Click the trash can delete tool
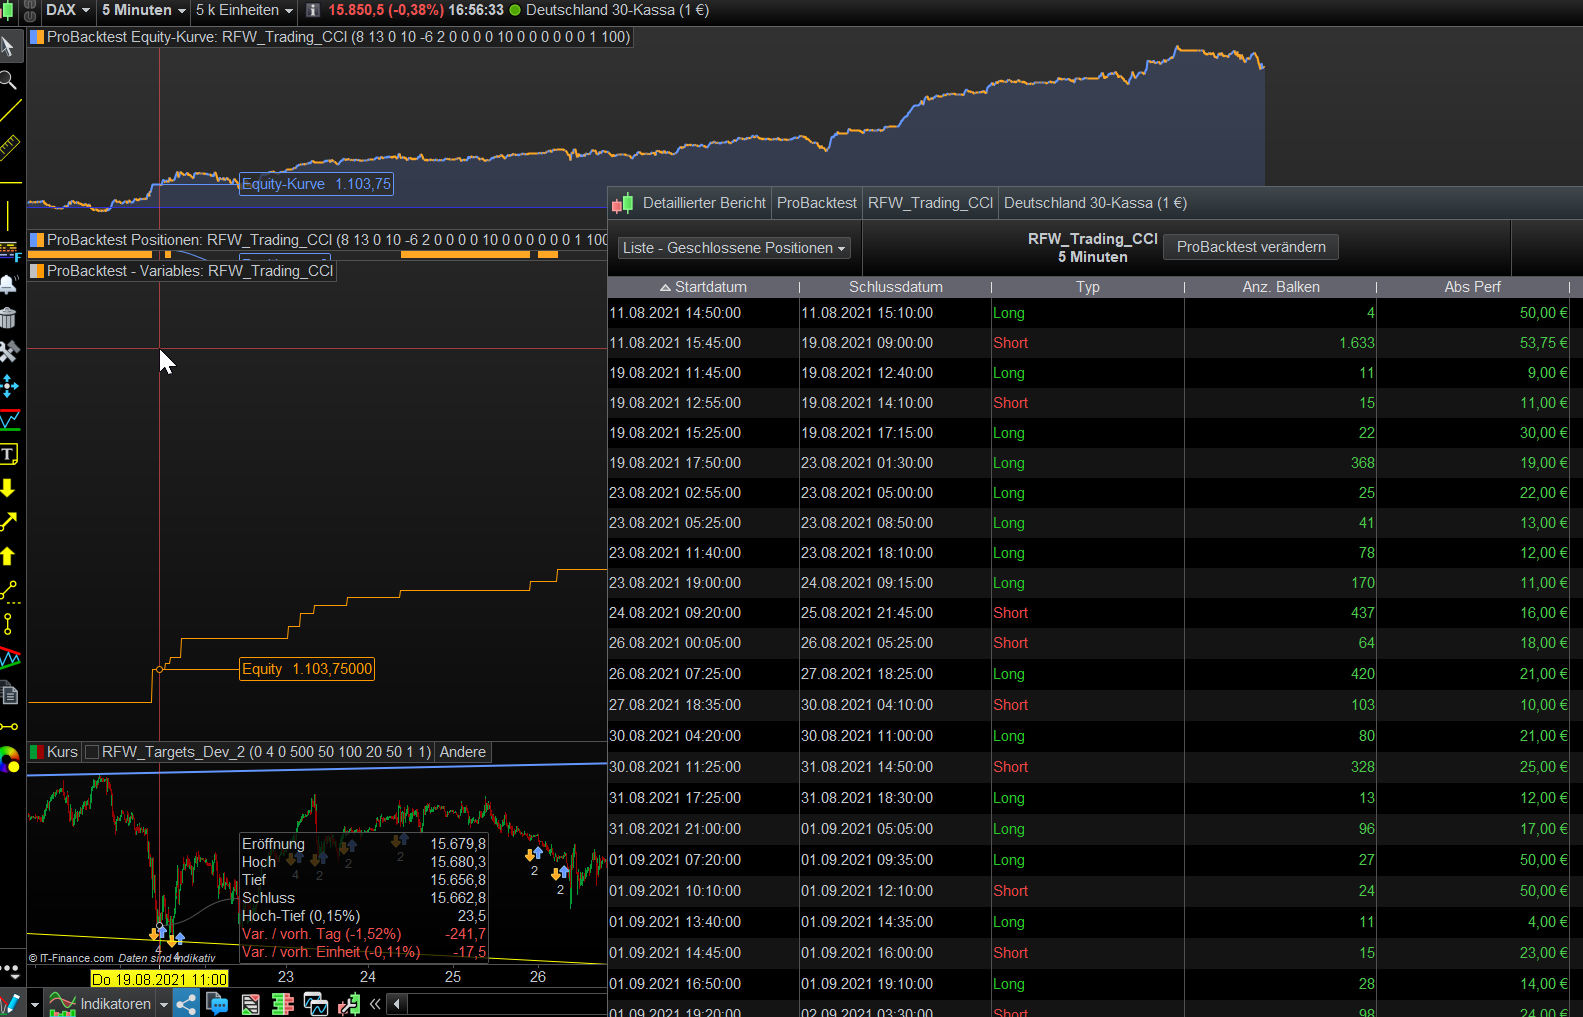The width and height of the screenshot is (1583, 1017). point(9,318)
